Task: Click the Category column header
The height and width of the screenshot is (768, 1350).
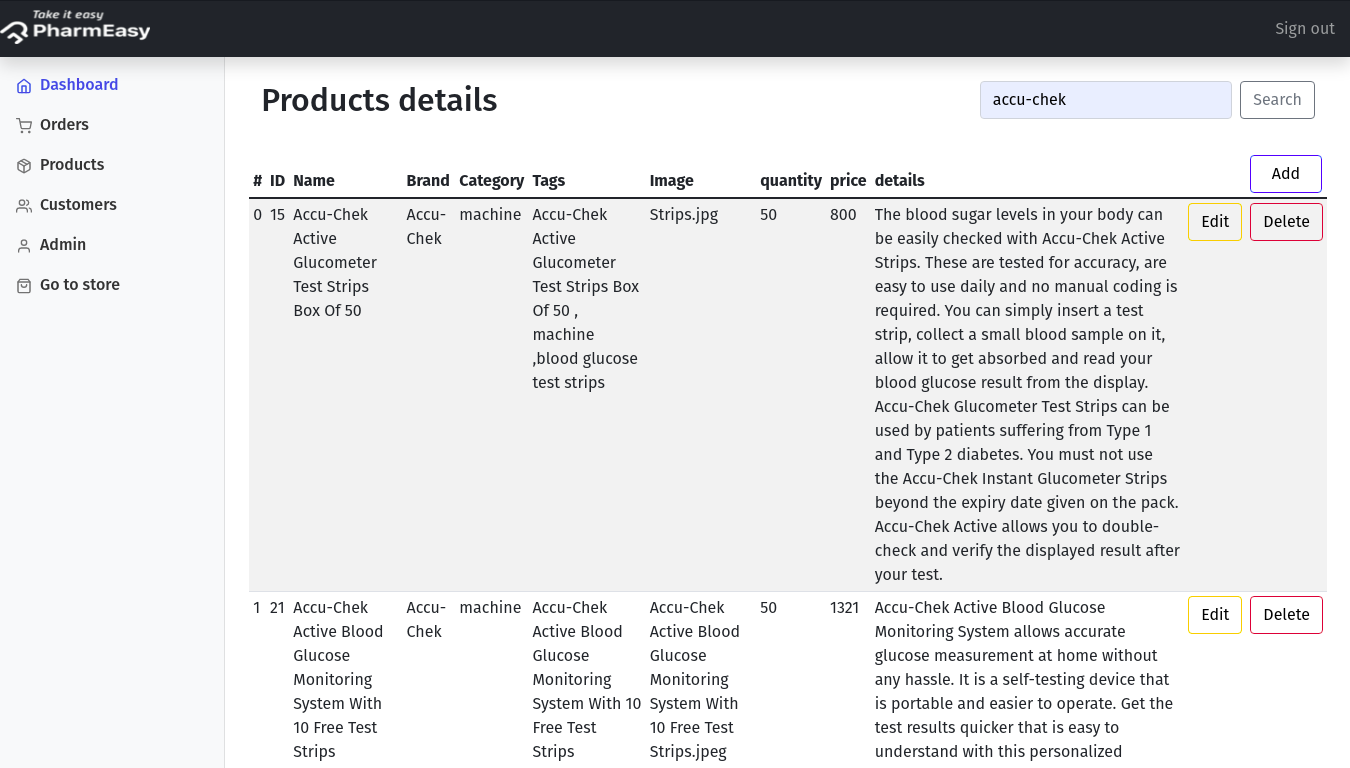Action: [x=491, y=181]
